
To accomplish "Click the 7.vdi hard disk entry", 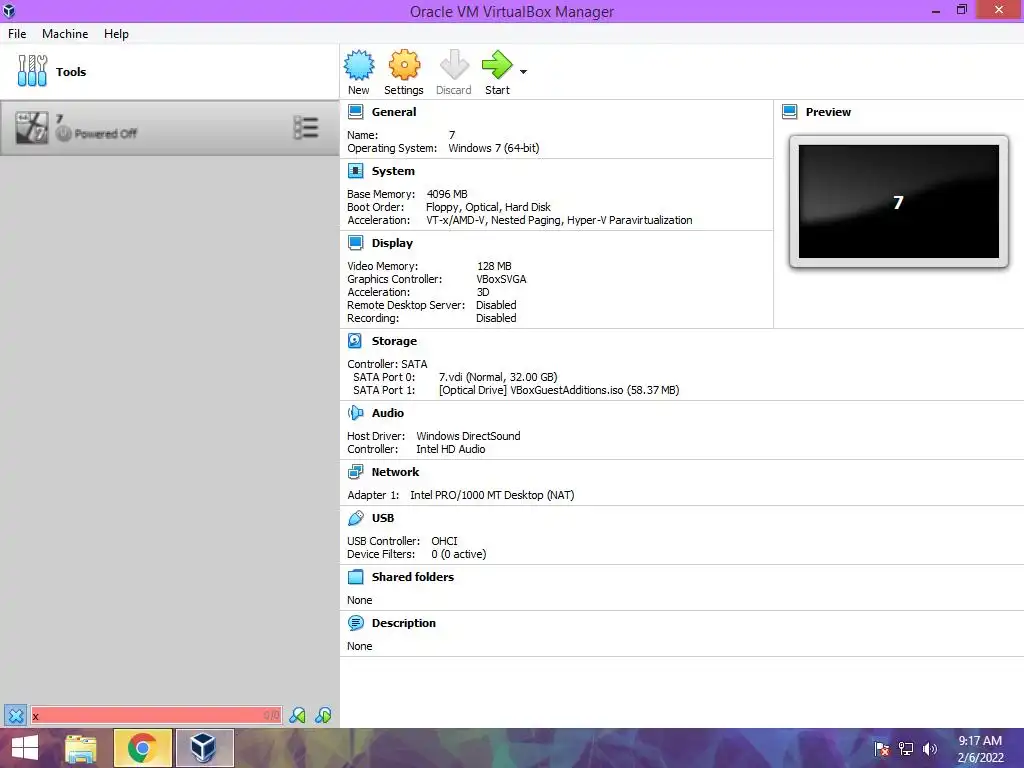I will pos(498,377).
